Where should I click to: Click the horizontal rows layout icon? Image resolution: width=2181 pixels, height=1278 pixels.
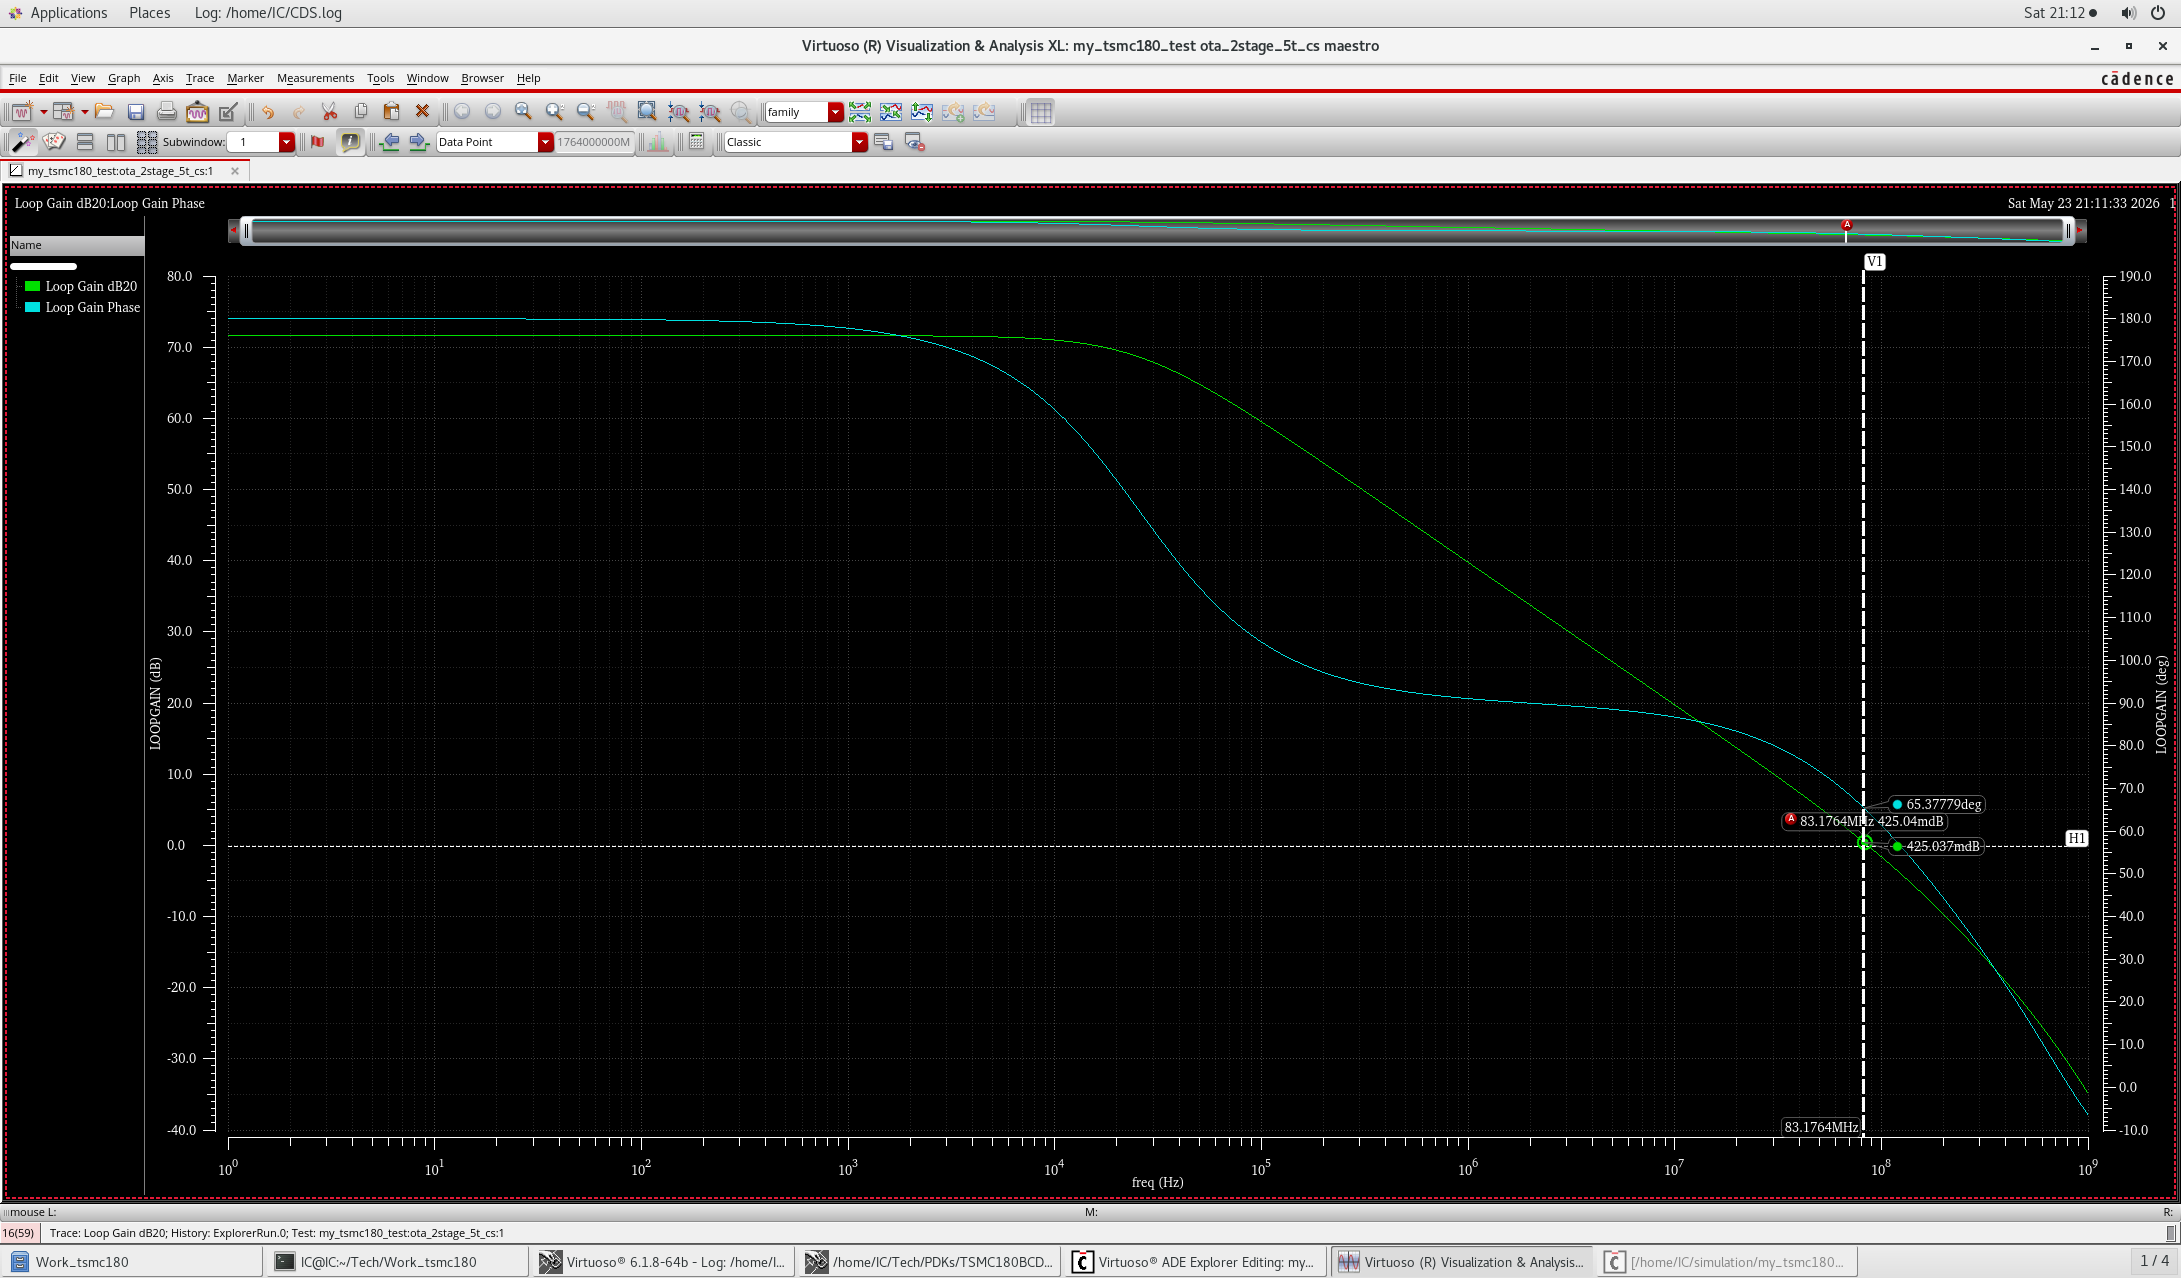pyautogui.click(x=85, y=142)
